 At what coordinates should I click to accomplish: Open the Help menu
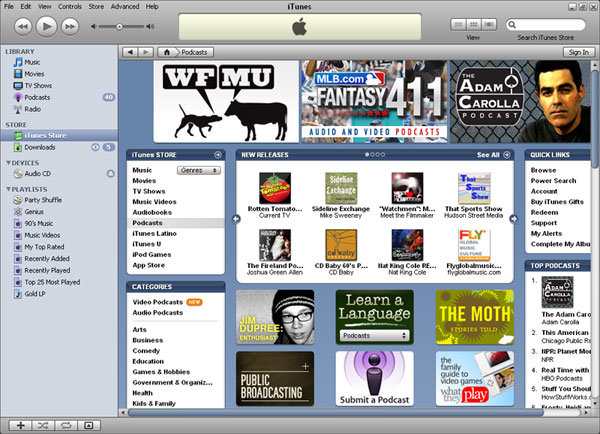152,7
